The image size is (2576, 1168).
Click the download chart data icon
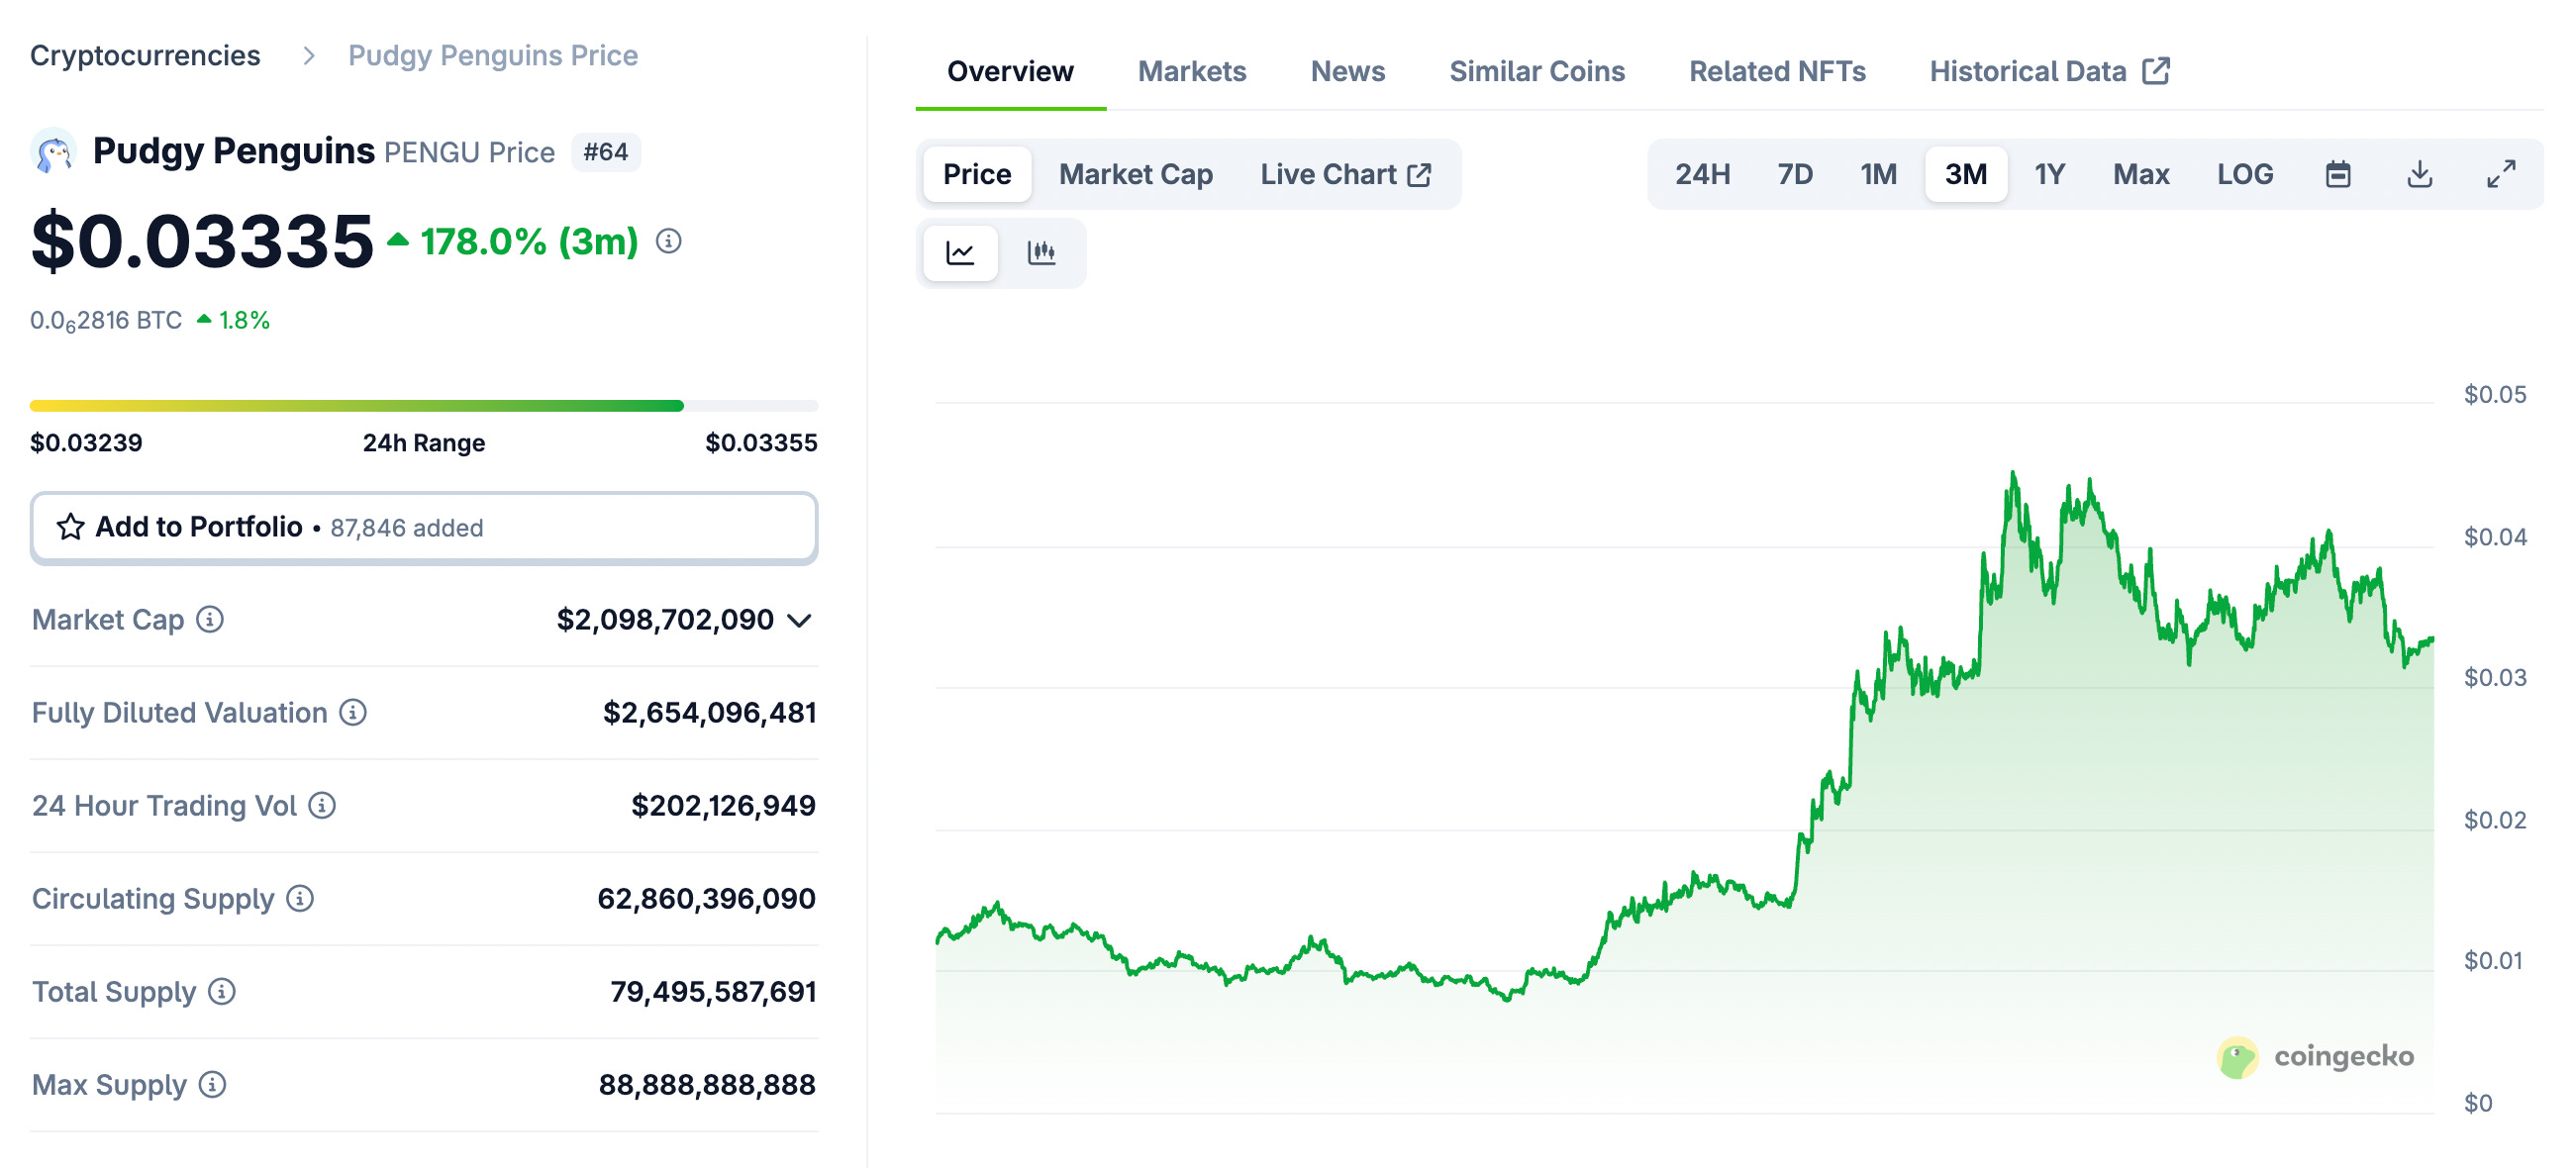[2419, 174]
